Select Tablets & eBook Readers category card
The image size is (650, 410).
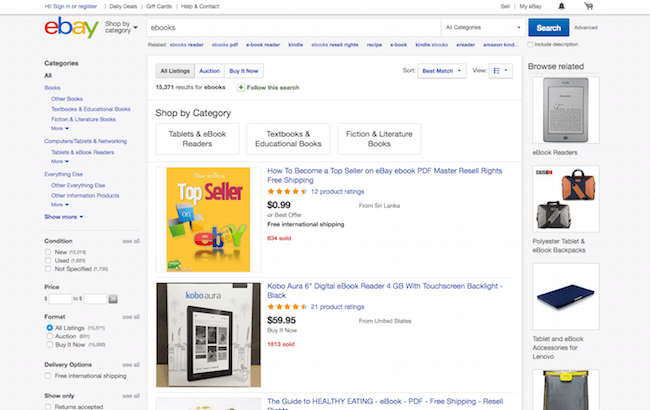(x=197, y=139)
